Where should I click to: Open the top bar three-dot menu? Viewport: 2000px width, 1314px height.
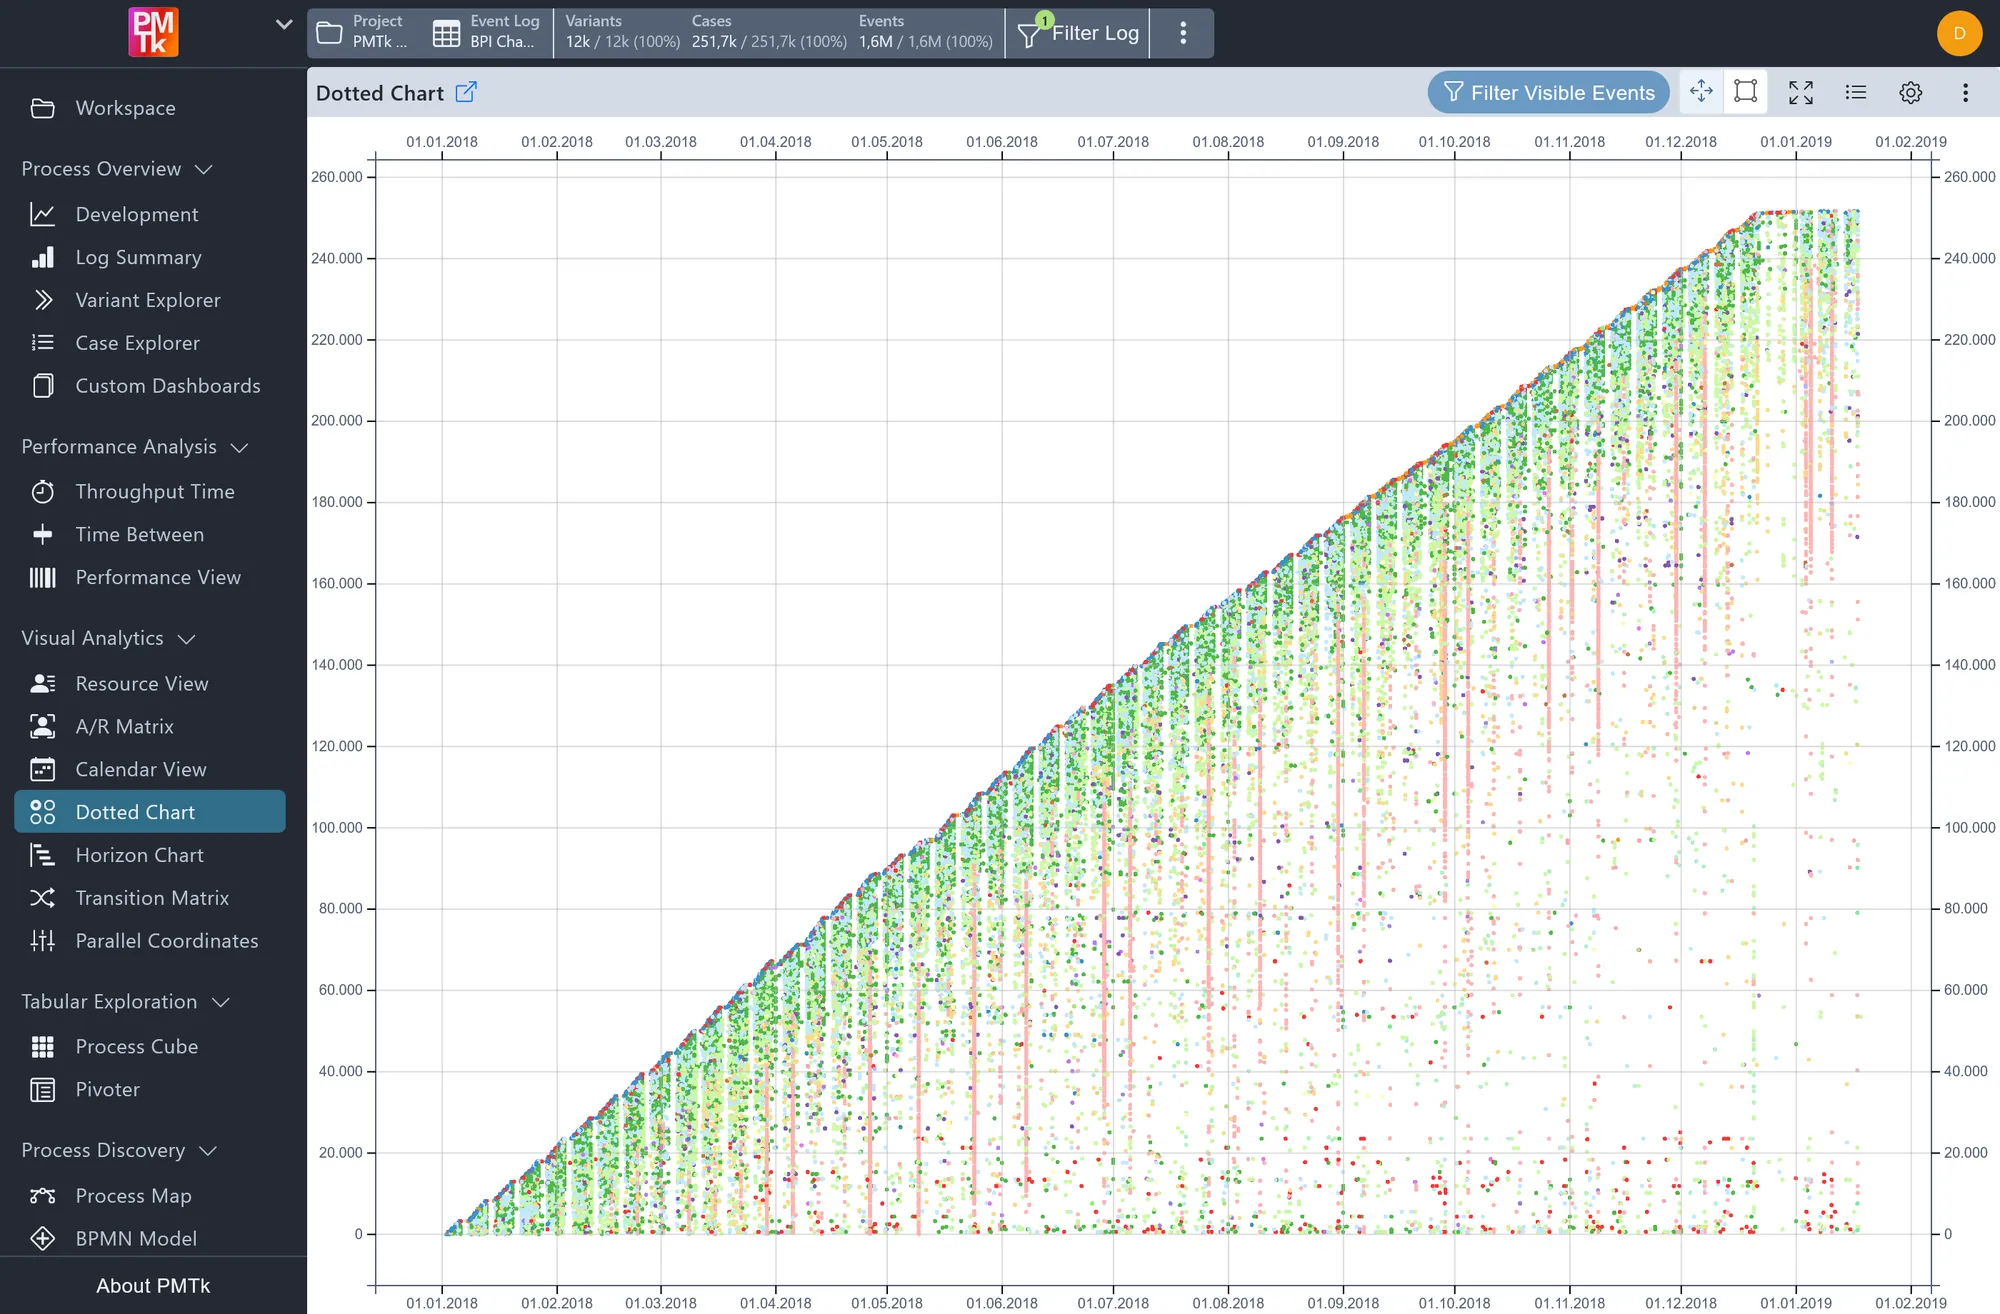[x=1182, y=33]
